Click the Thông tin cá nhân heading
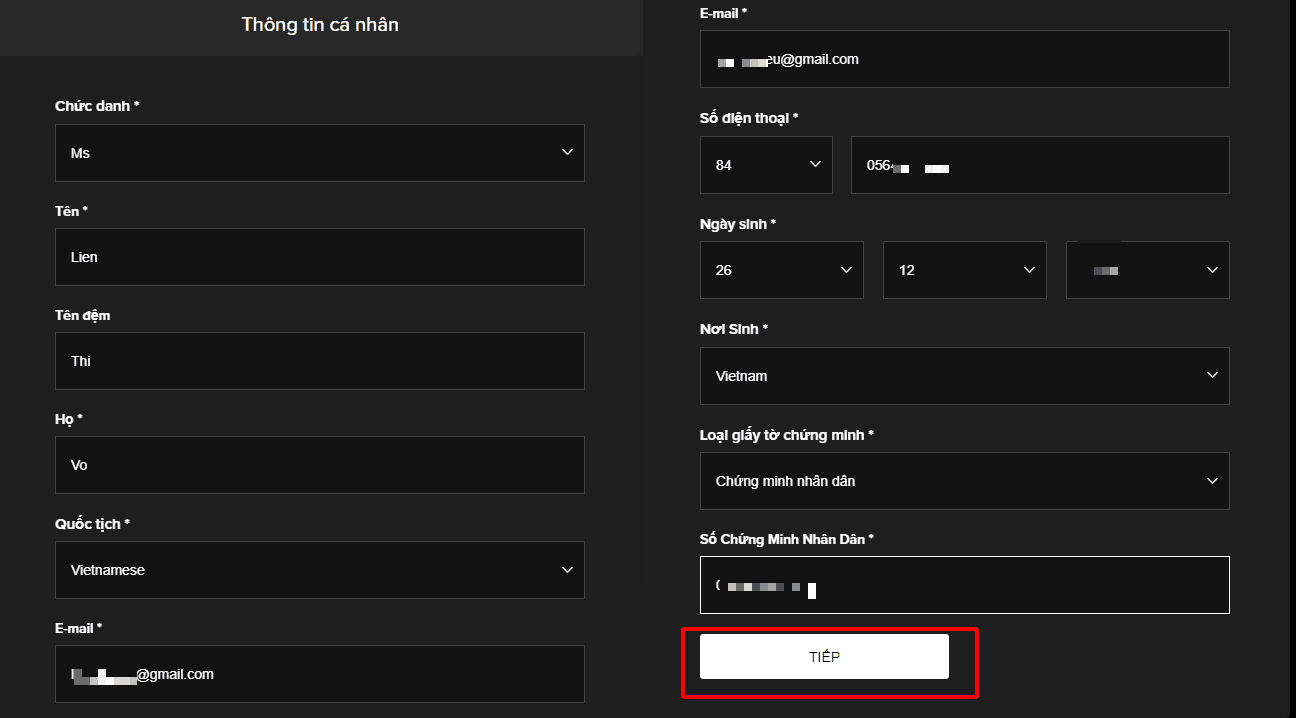Viewport: 1296px width, 718px height. point(320,25)
